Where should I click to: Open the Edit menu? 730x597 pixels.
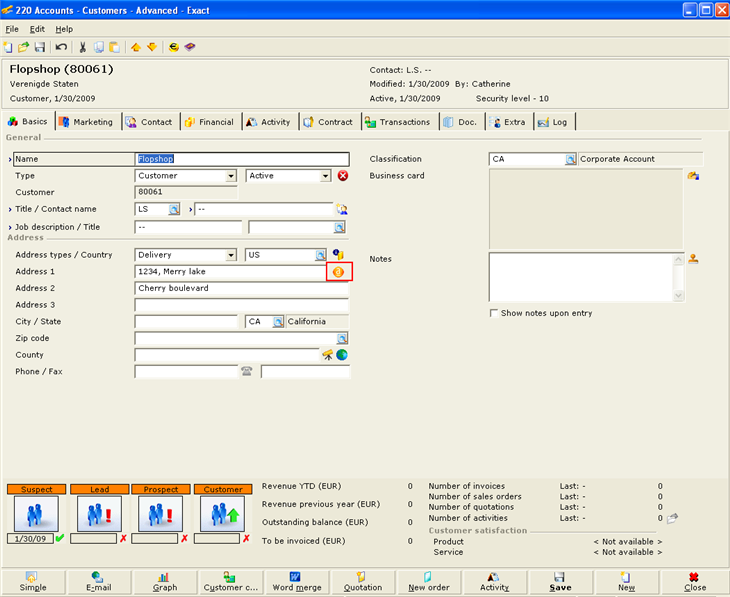tap(37, 29)
